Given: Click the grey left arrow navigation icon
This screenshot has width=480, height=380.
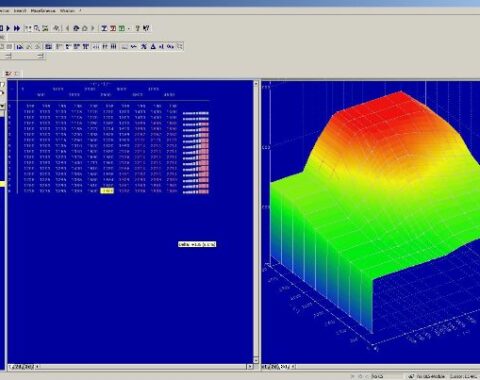Looking at the screenshot, I should [68, 28].
